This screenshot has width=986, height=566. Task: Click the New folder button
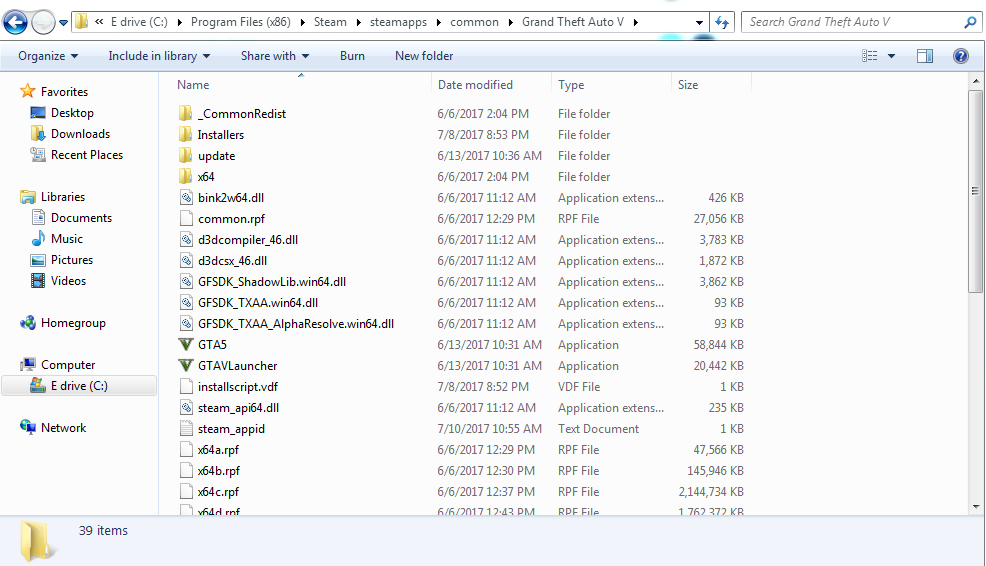click(424, 56)
